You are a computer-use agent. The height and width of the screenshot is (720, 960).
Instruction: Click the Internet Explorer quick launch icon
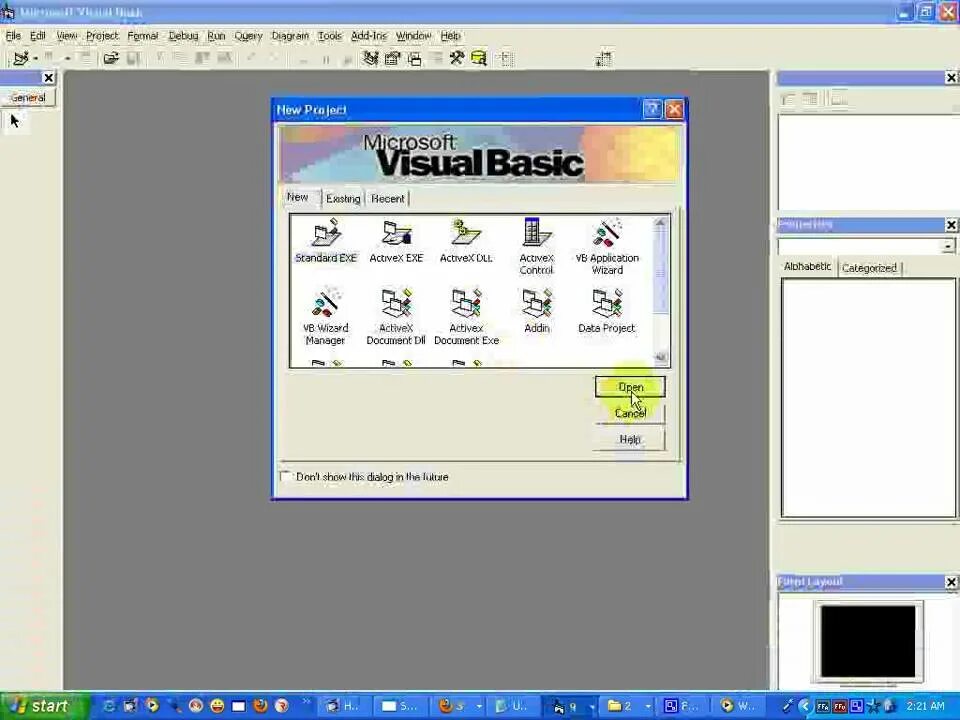110,706
